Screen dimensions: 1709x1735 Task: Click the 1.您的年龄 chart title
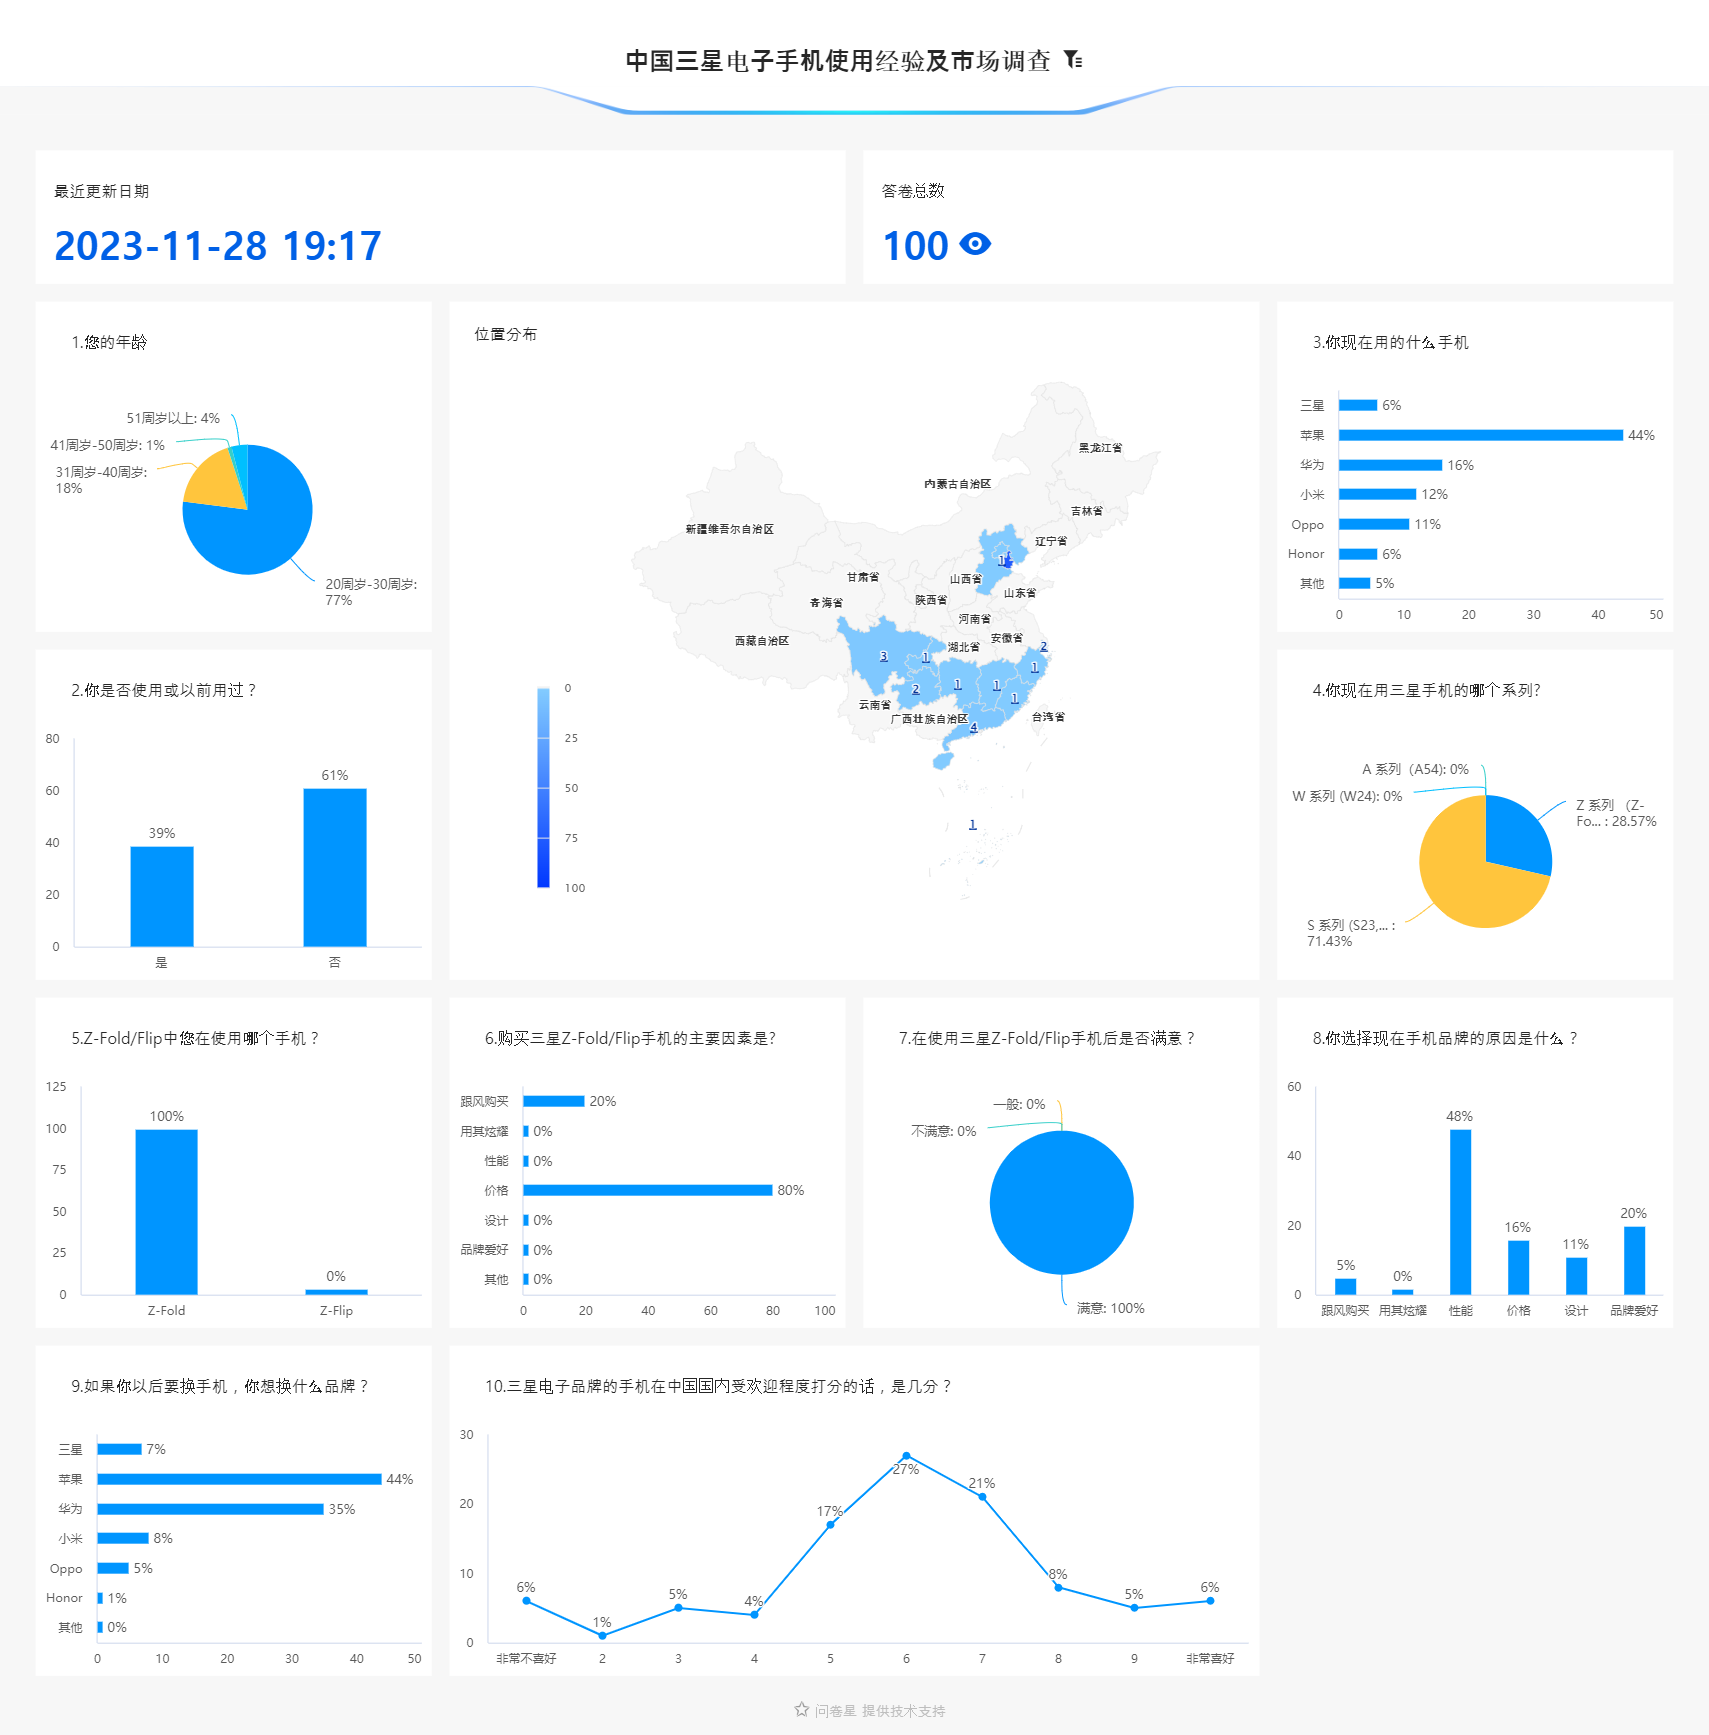109,342
